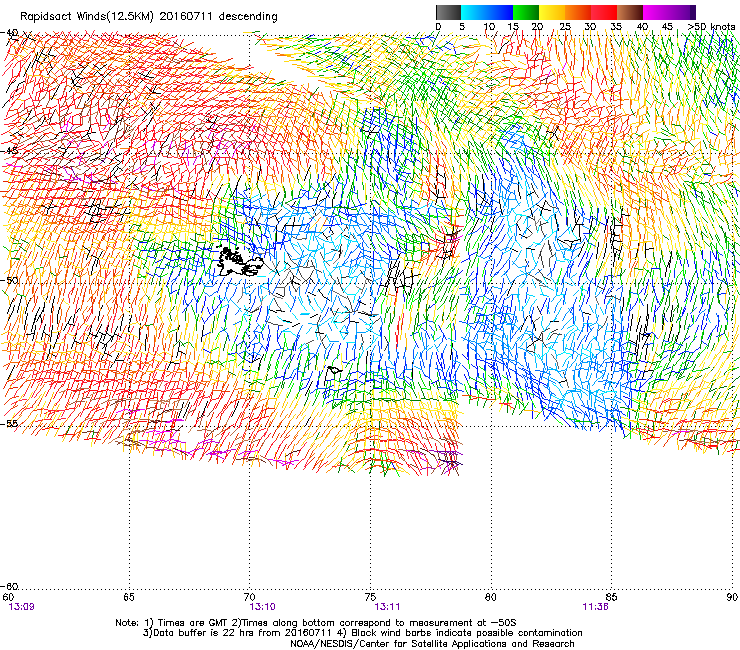Image resolution: width=740 pixels, height=650 pixels.
Task: Click the '40' label under the color bar
Action: 642,27
